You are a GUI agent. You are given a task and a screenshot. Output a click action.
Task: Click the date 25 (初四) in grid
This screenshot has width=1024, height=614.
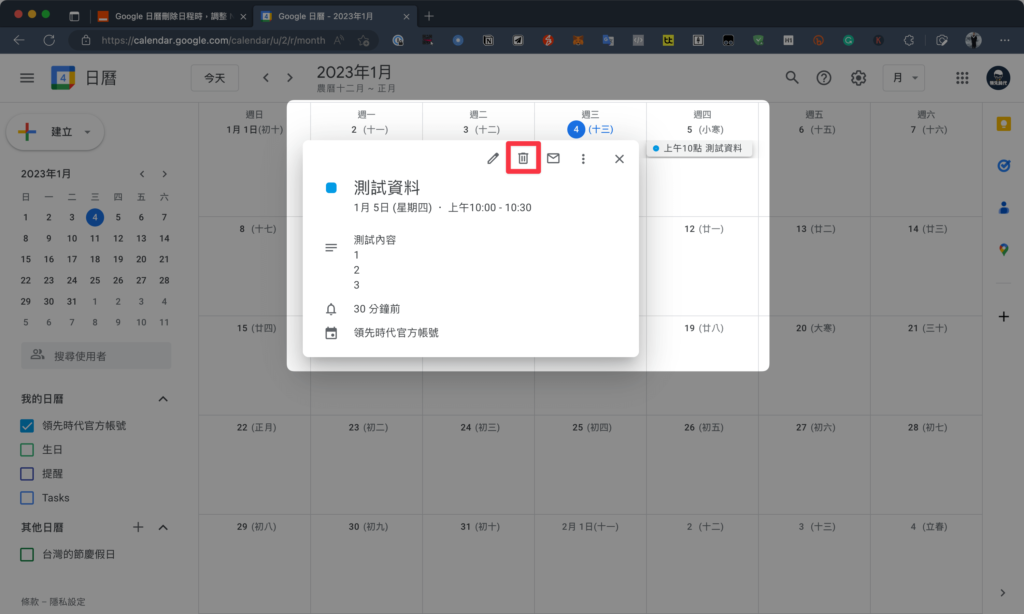coord(592,427)
